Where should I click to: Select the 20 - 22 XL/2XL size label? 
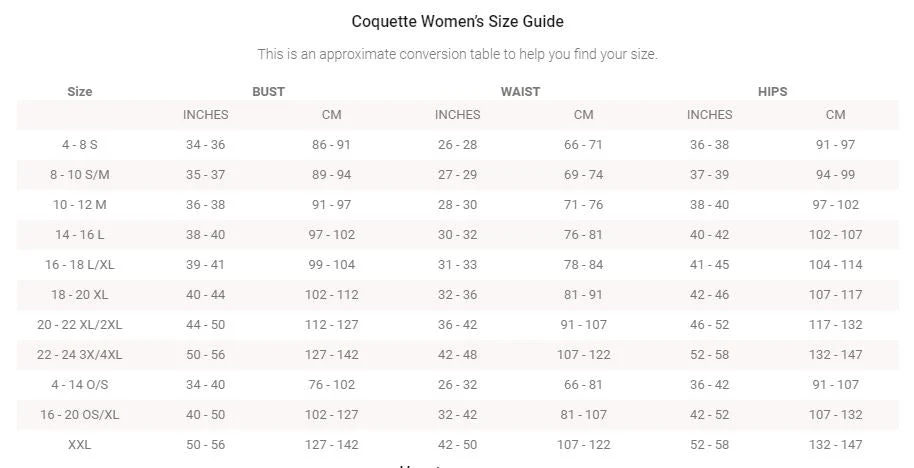pos(79,325)
